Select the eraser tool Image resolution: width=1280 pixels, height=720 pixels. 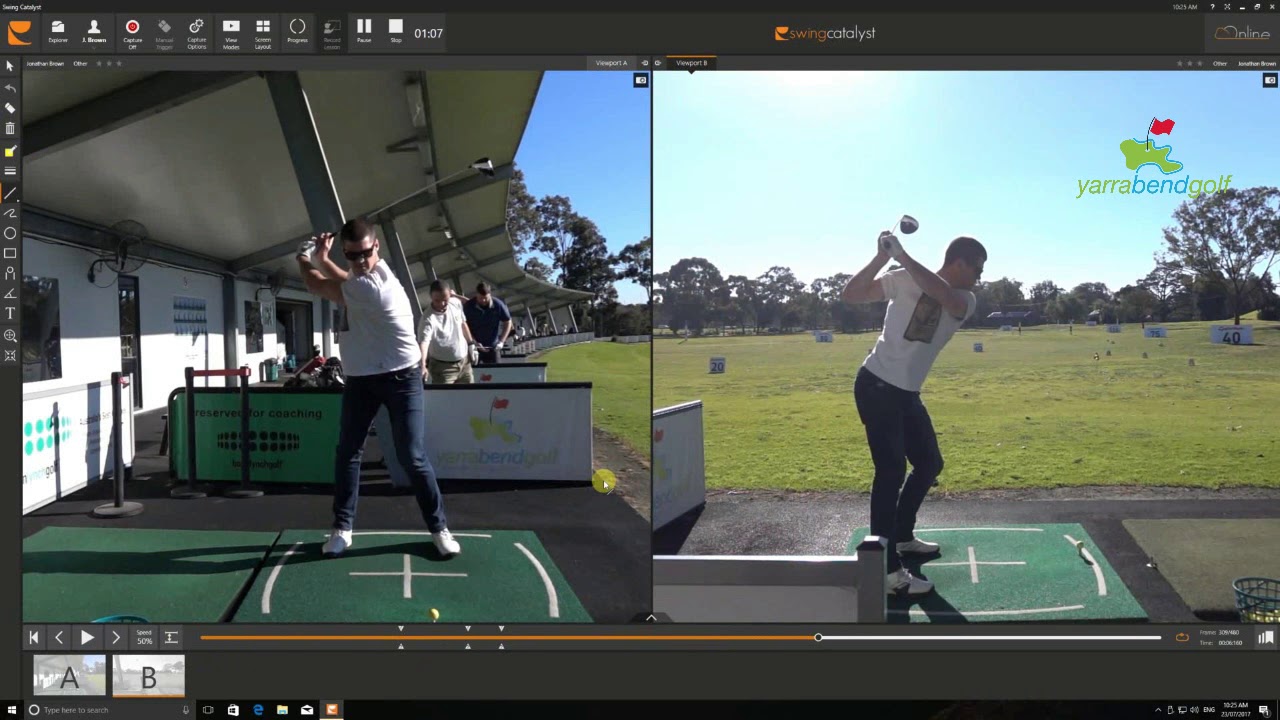[x=10, y=108]
